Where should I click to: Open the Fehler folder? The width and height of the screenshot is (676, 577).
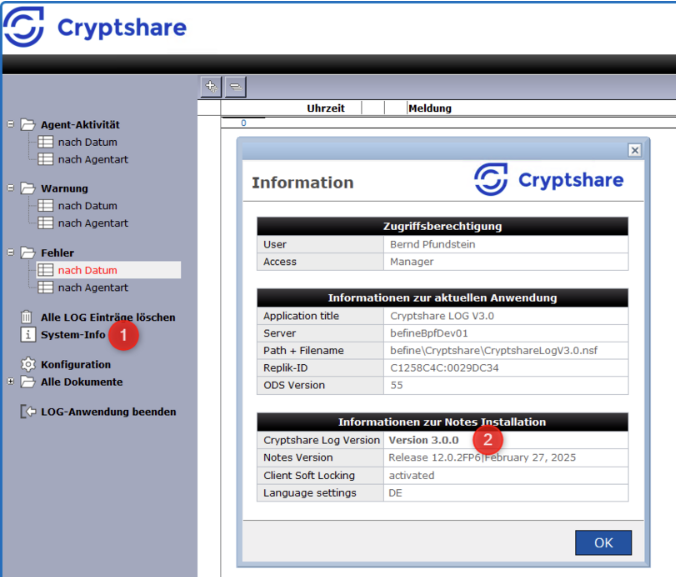57,253
